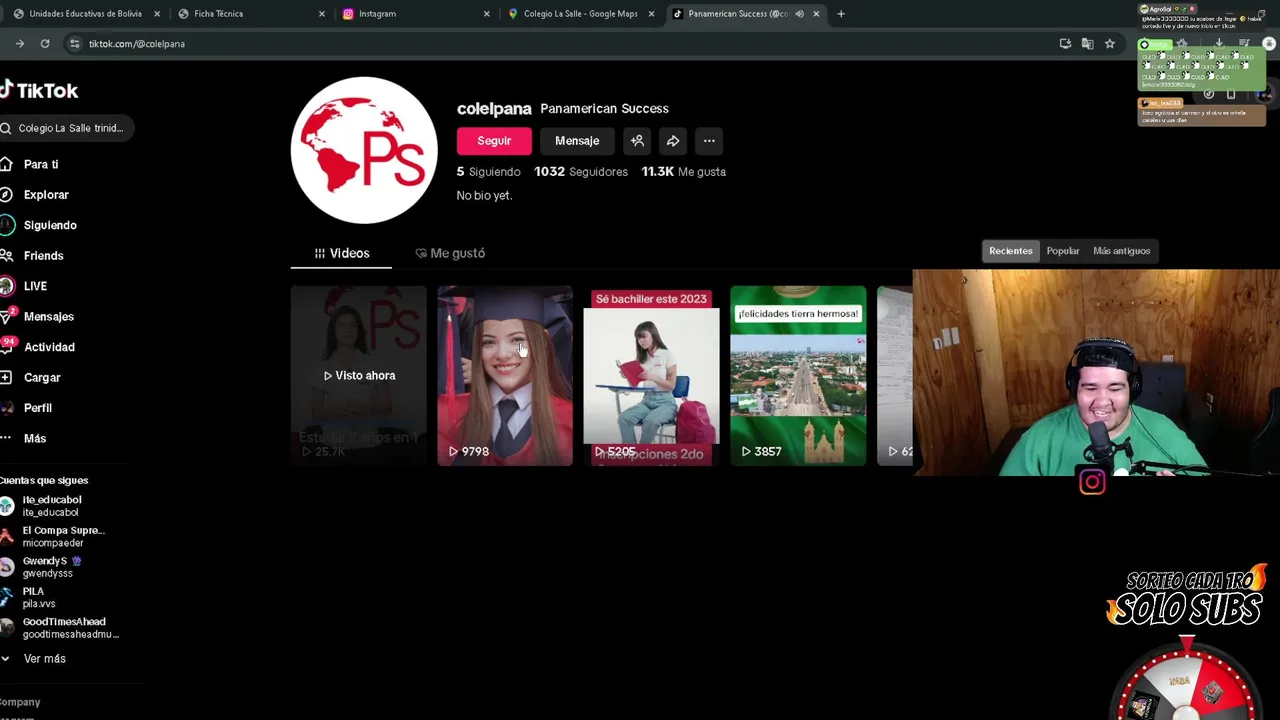Open site information icon in address bar
Screen dimensions: 1280x720
[74, 44]
